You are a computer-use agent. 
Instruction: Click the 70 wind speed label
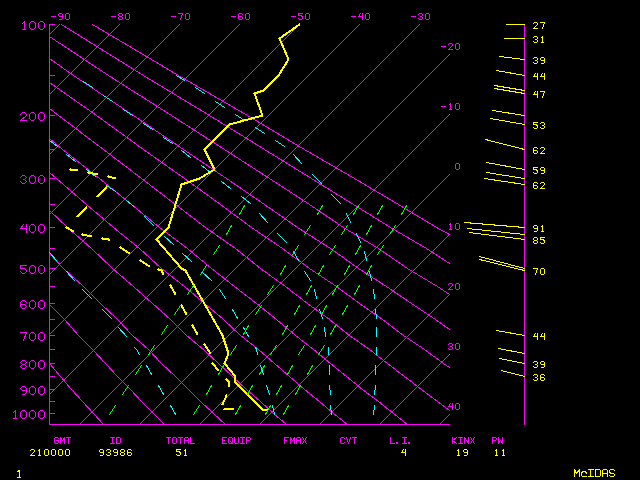(x=538, y=272)
